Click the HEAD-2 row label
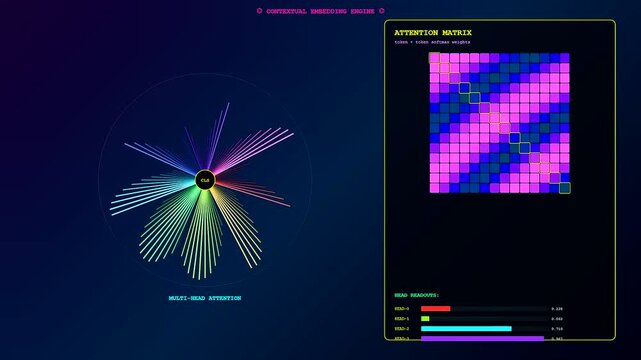641x360 pixels. click(x=402, y=329)
